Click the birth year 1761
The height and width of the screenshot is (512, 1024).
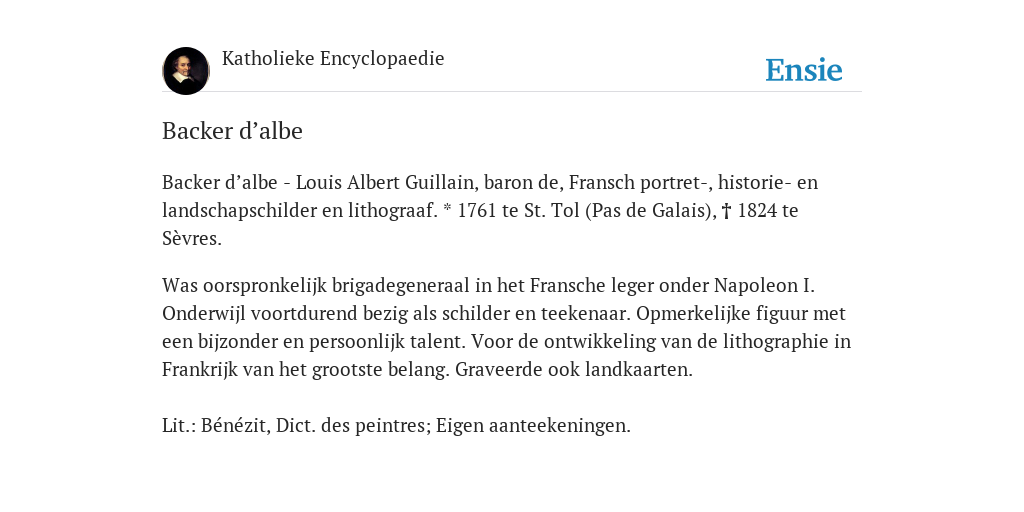tap(477, 211)
